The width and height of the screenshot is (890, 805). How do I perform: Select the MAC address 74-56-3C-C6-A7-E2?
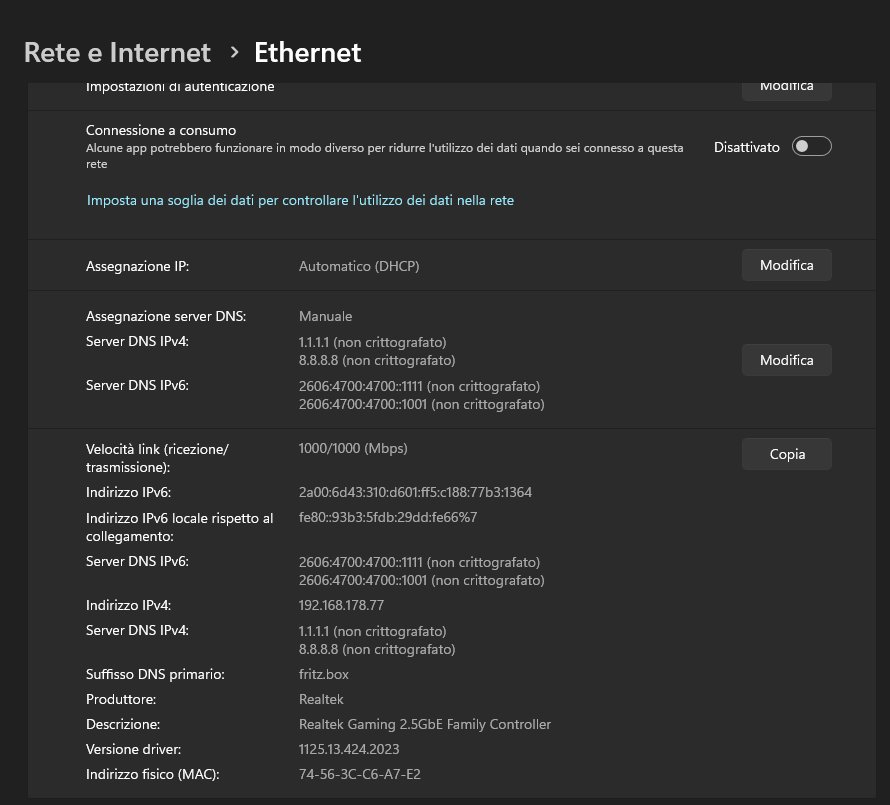click(x=360, y=774)
